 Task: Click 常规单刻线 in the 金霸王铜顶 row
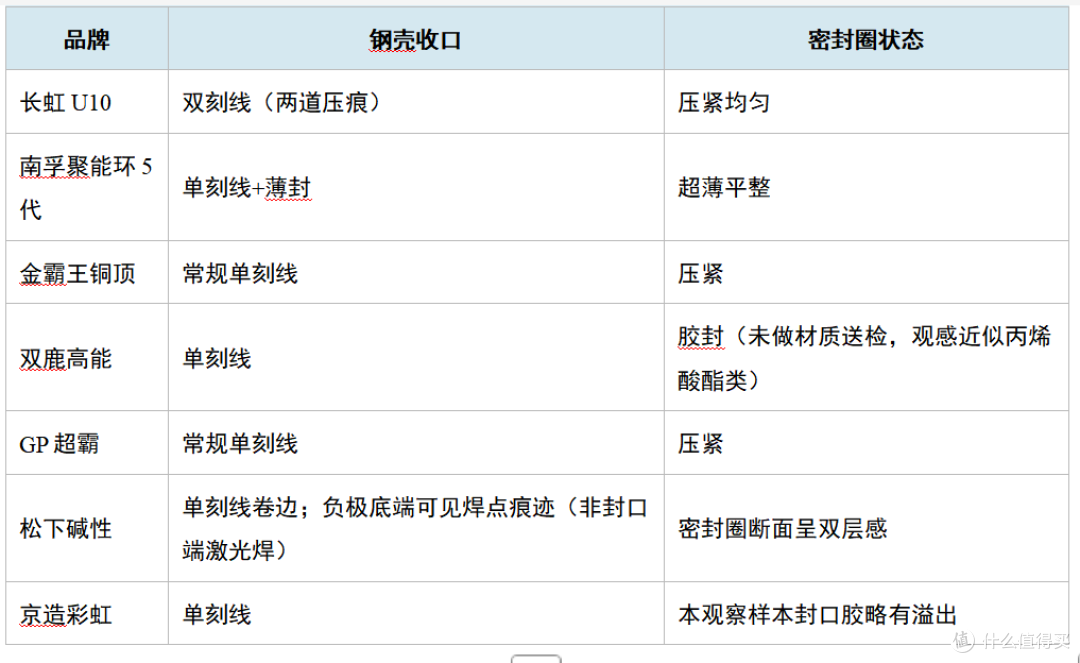tap(416, 273)
